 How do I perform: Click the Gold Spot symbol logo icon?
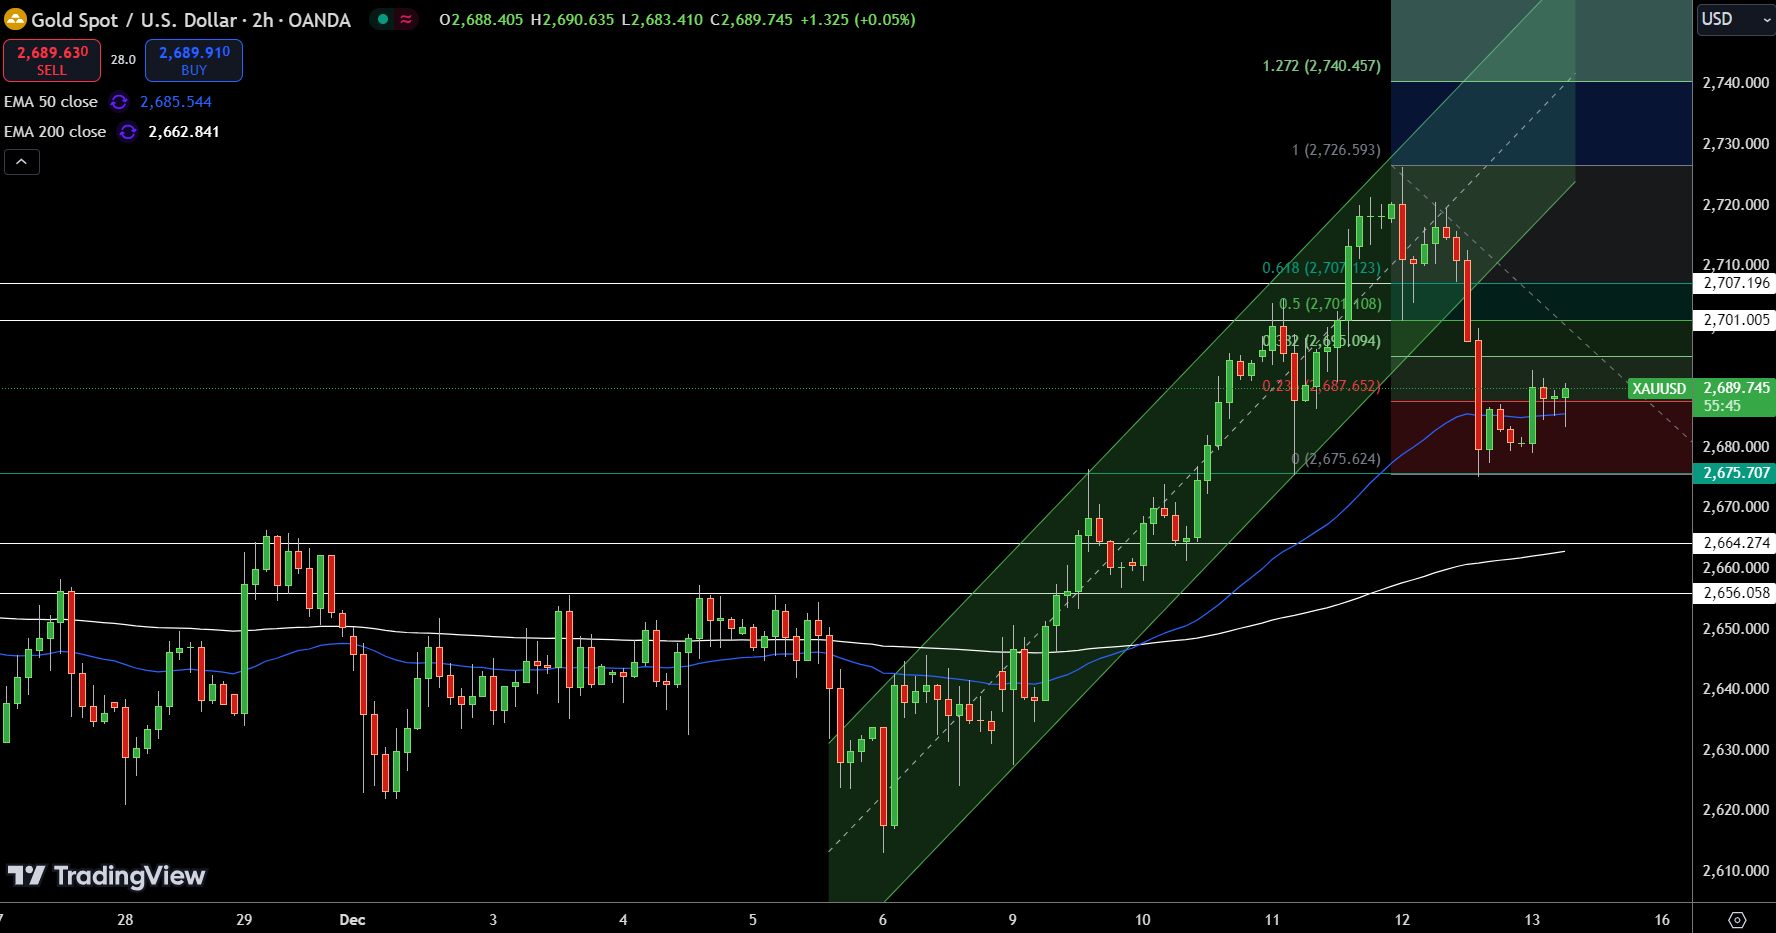coord(15,20)
